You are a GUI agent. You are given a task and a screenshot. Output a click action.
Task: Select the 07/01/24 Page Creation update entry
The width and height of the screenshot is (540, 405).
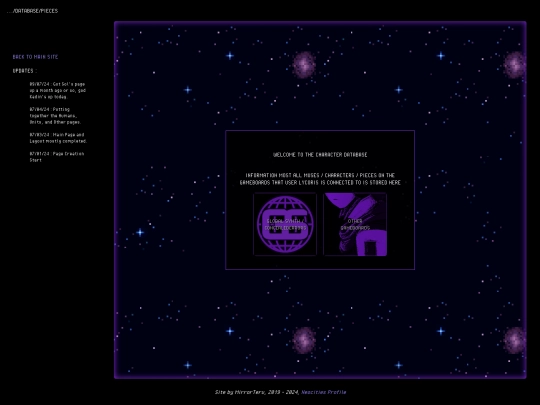[57, 157]
